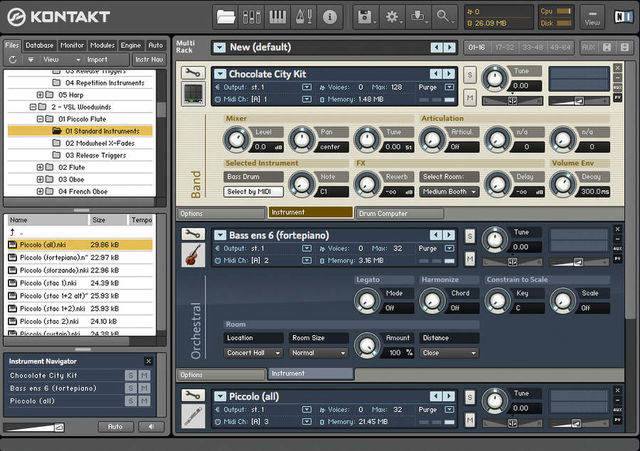Viewport: 640px width, 451px height.
Task: Solo Chocolate City Kit in Instrument Navigator
Action: click(x=131, y=375)
